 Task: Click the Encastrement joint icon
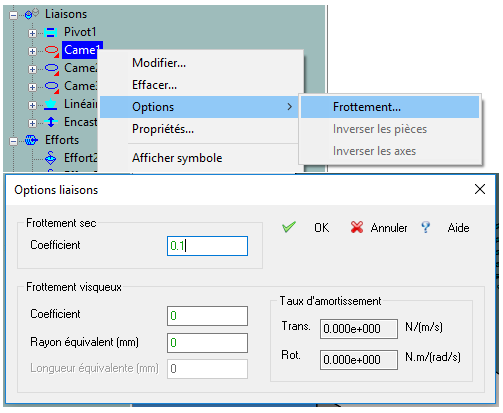51,122
